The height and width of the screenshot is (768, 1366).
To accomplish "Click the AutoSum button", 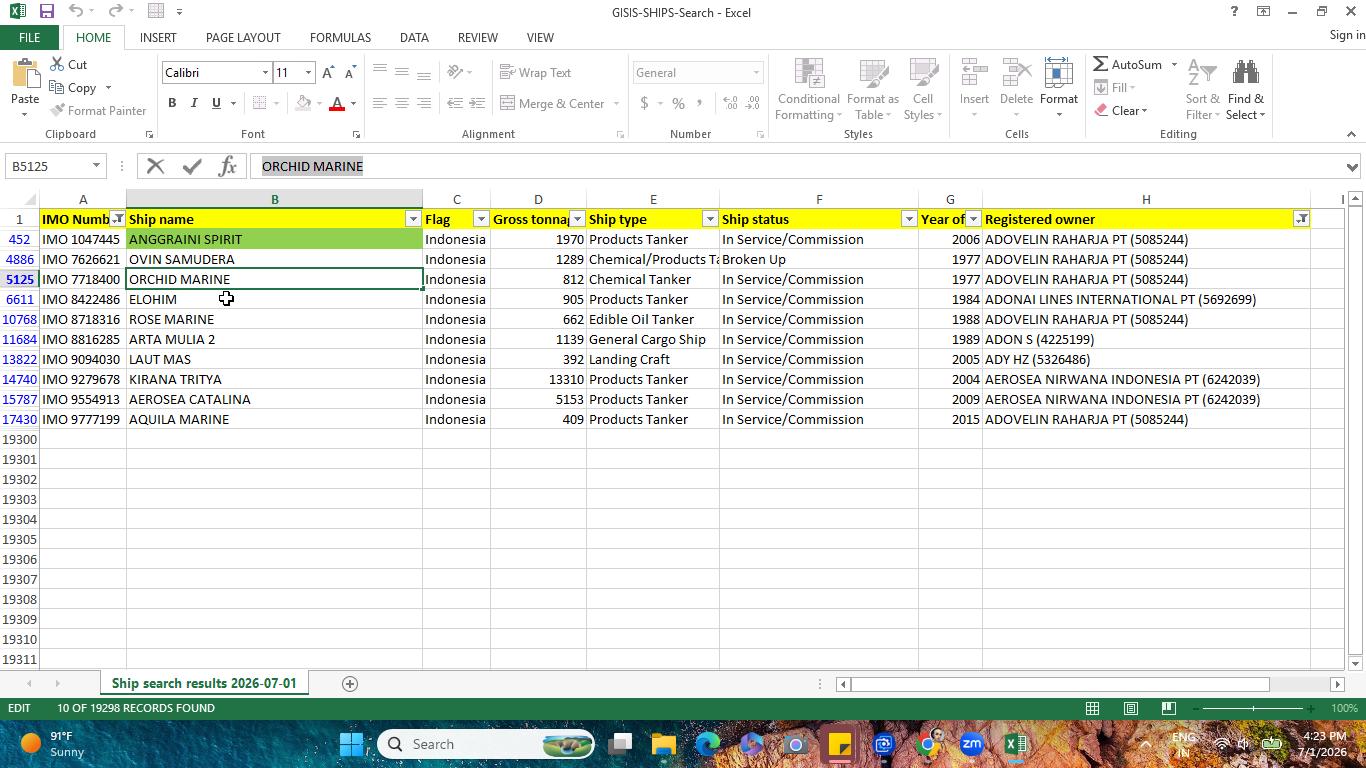I will (x=1128, y=65).
